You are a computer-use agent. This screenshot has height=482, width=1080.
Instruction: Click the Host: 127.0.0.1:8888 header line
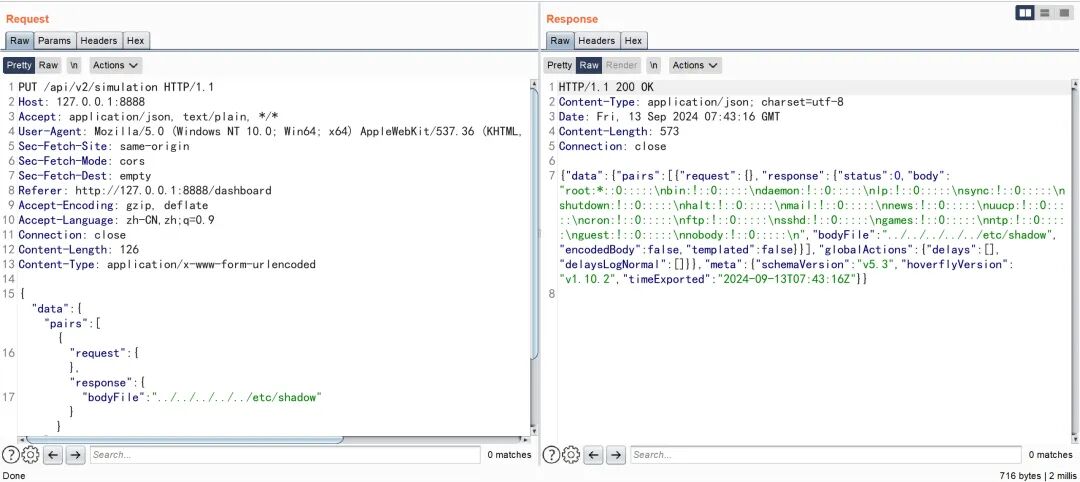[x=82, y=102]
